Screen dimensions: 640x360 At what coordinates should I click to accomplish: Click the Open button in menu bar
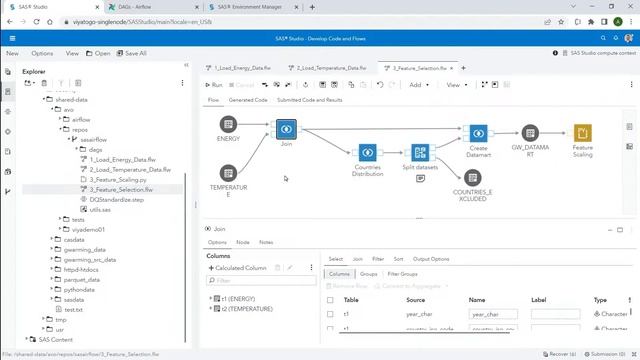click(98, 53)
